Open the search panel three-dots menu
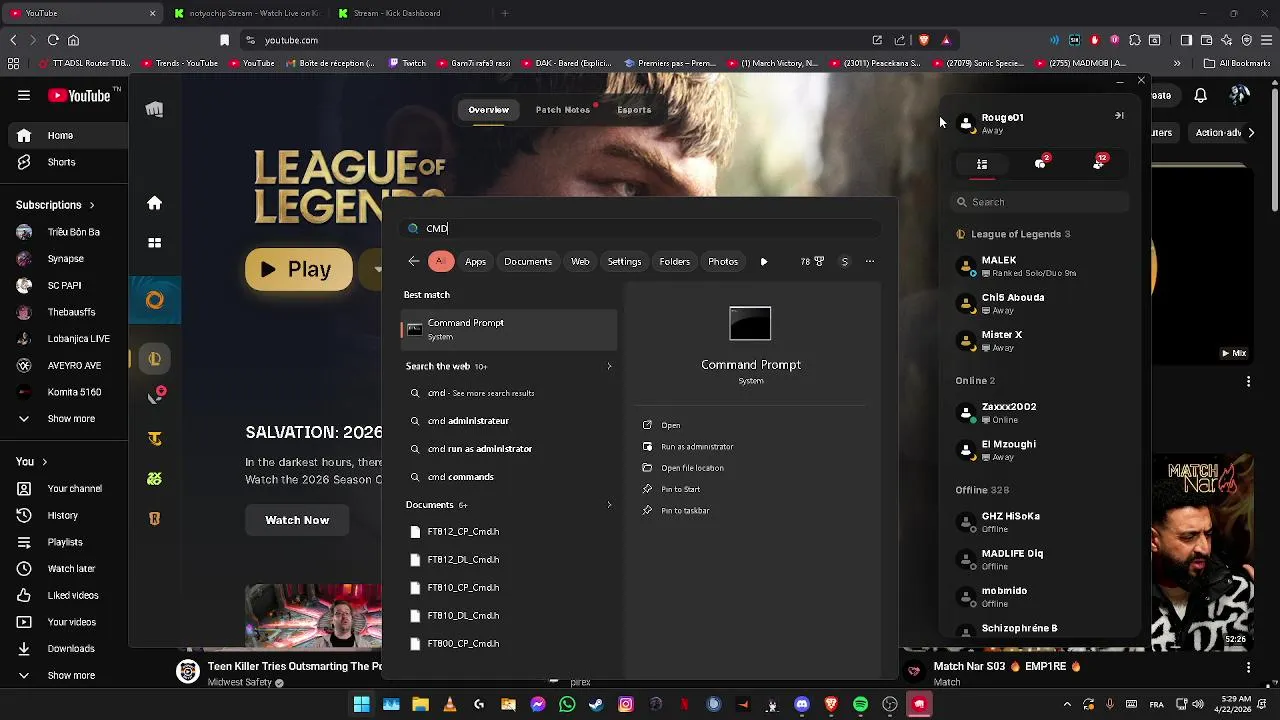This screenshot has width=1280, height=720. [870, 261]
